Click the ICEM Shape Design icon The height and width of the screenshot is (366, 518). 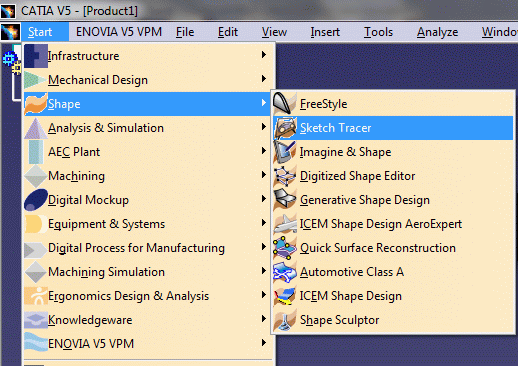click(285, 296)
